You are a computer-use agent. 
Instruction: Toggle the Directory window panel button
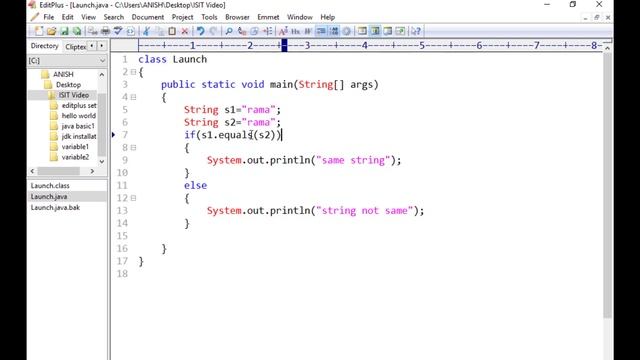[362, 31]
